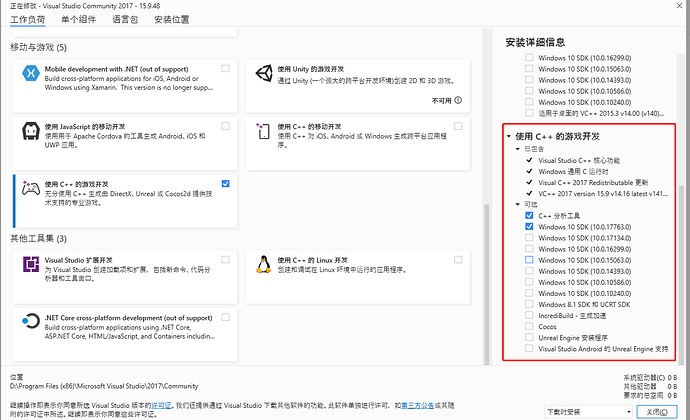This screenshot has height=420, width=690.
Task: Enable the 使用 JavaScript 的移动开发 checkbox
Action: point(225,126)
